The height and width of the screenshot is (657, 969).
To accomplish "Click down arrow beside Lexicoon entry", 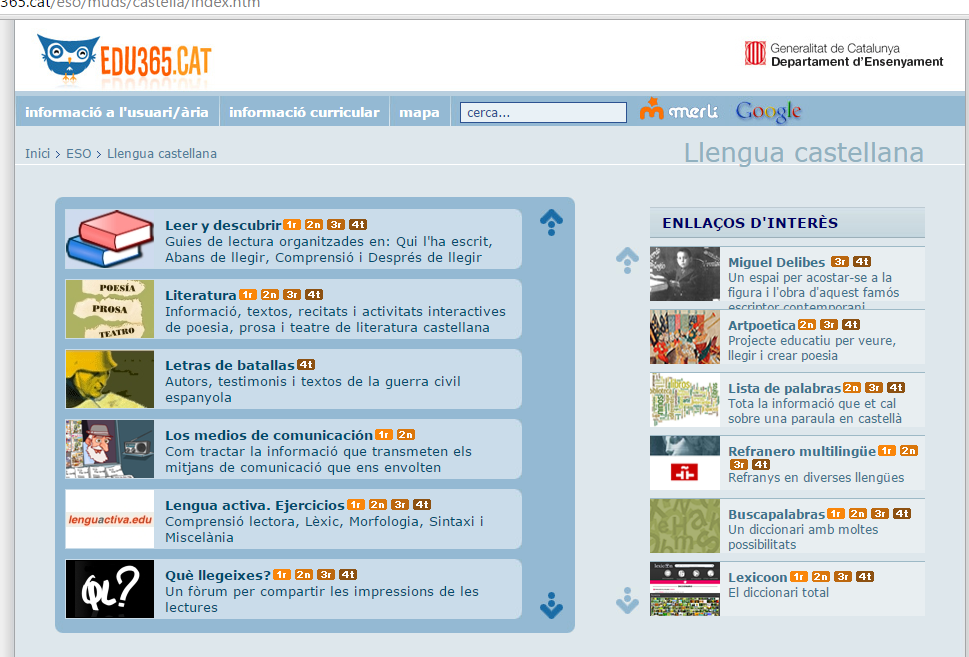I will click(x=627, y=600).
